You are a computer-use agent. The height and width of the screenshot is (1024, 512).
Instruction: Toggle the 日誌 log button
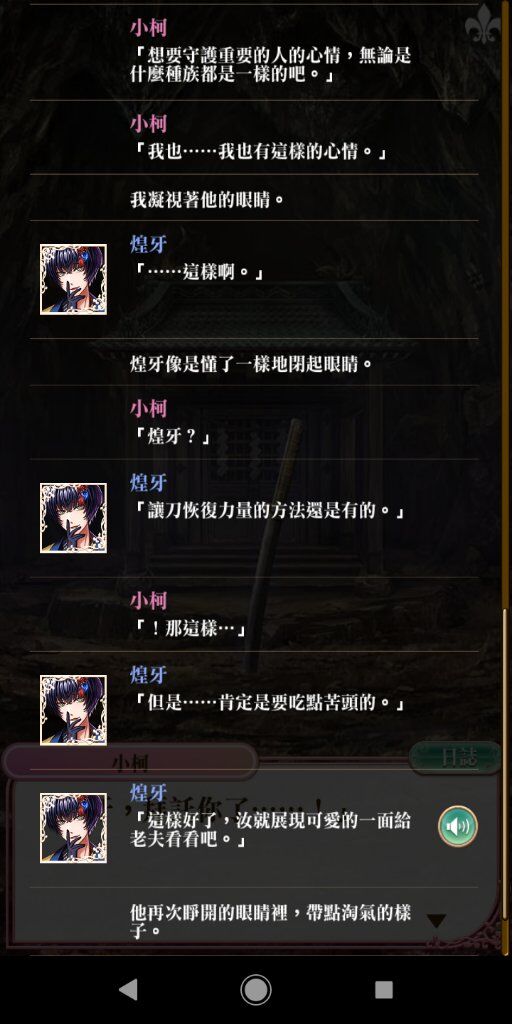click(456, 758)
